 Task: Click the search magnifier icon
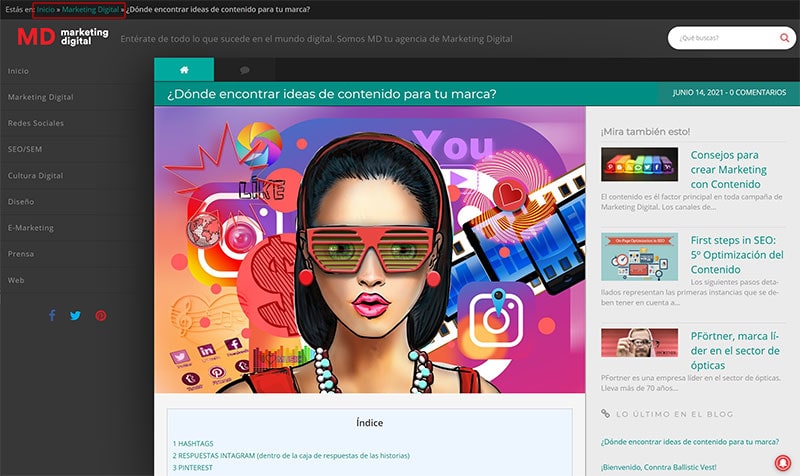click(x=784, y=38)
